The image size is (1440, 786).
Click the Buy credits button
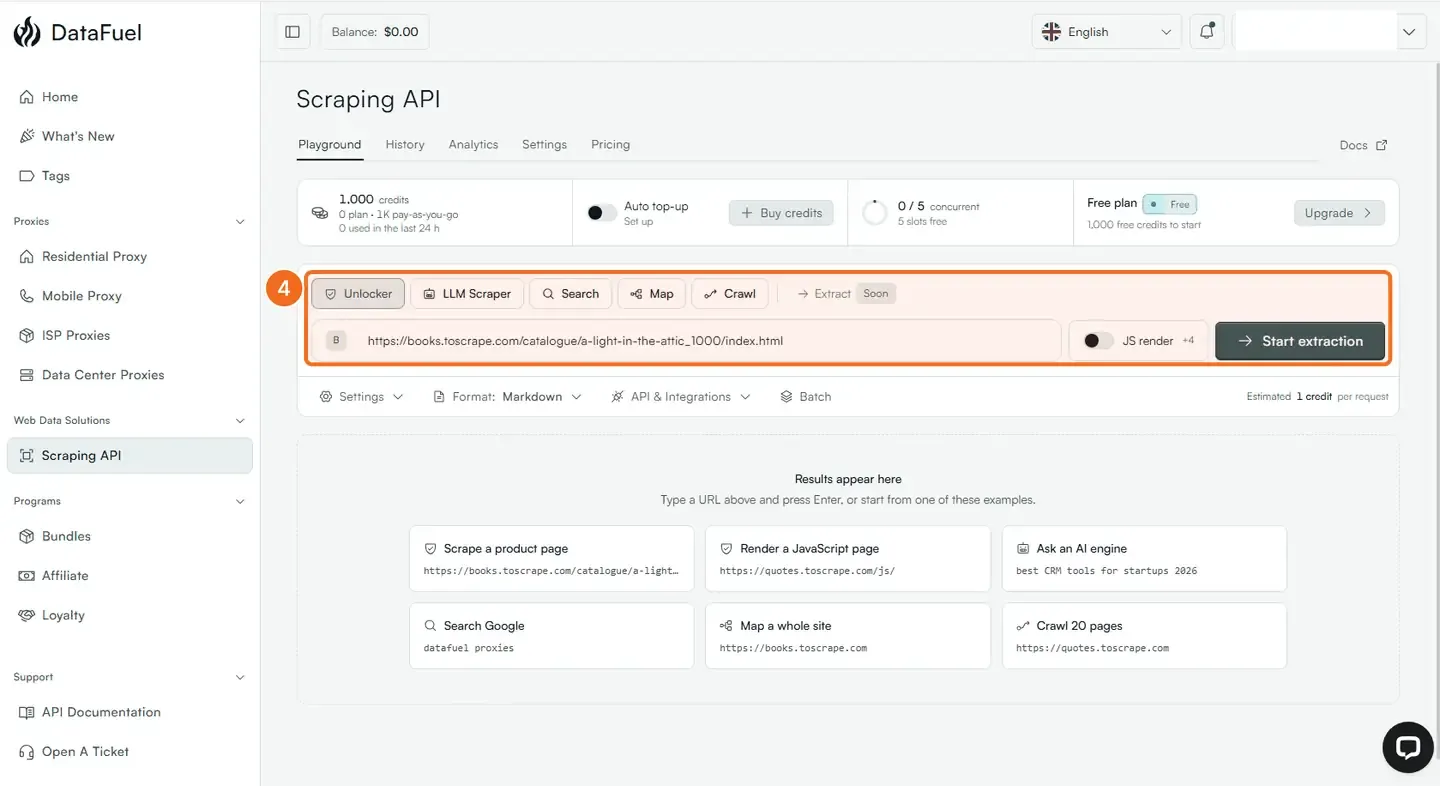pyautogui.click(x=781, y=213)
